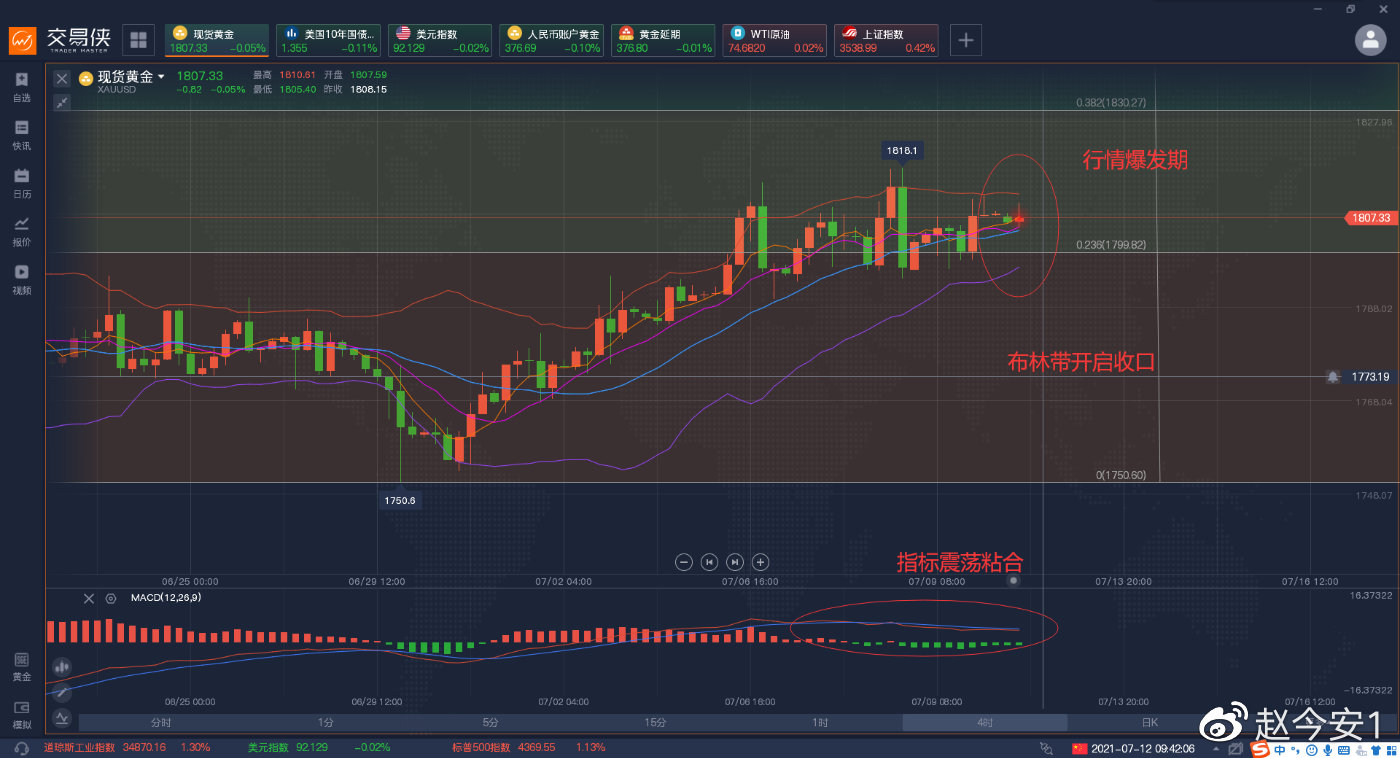Click the China flag timezone icon

point(1079,748)
